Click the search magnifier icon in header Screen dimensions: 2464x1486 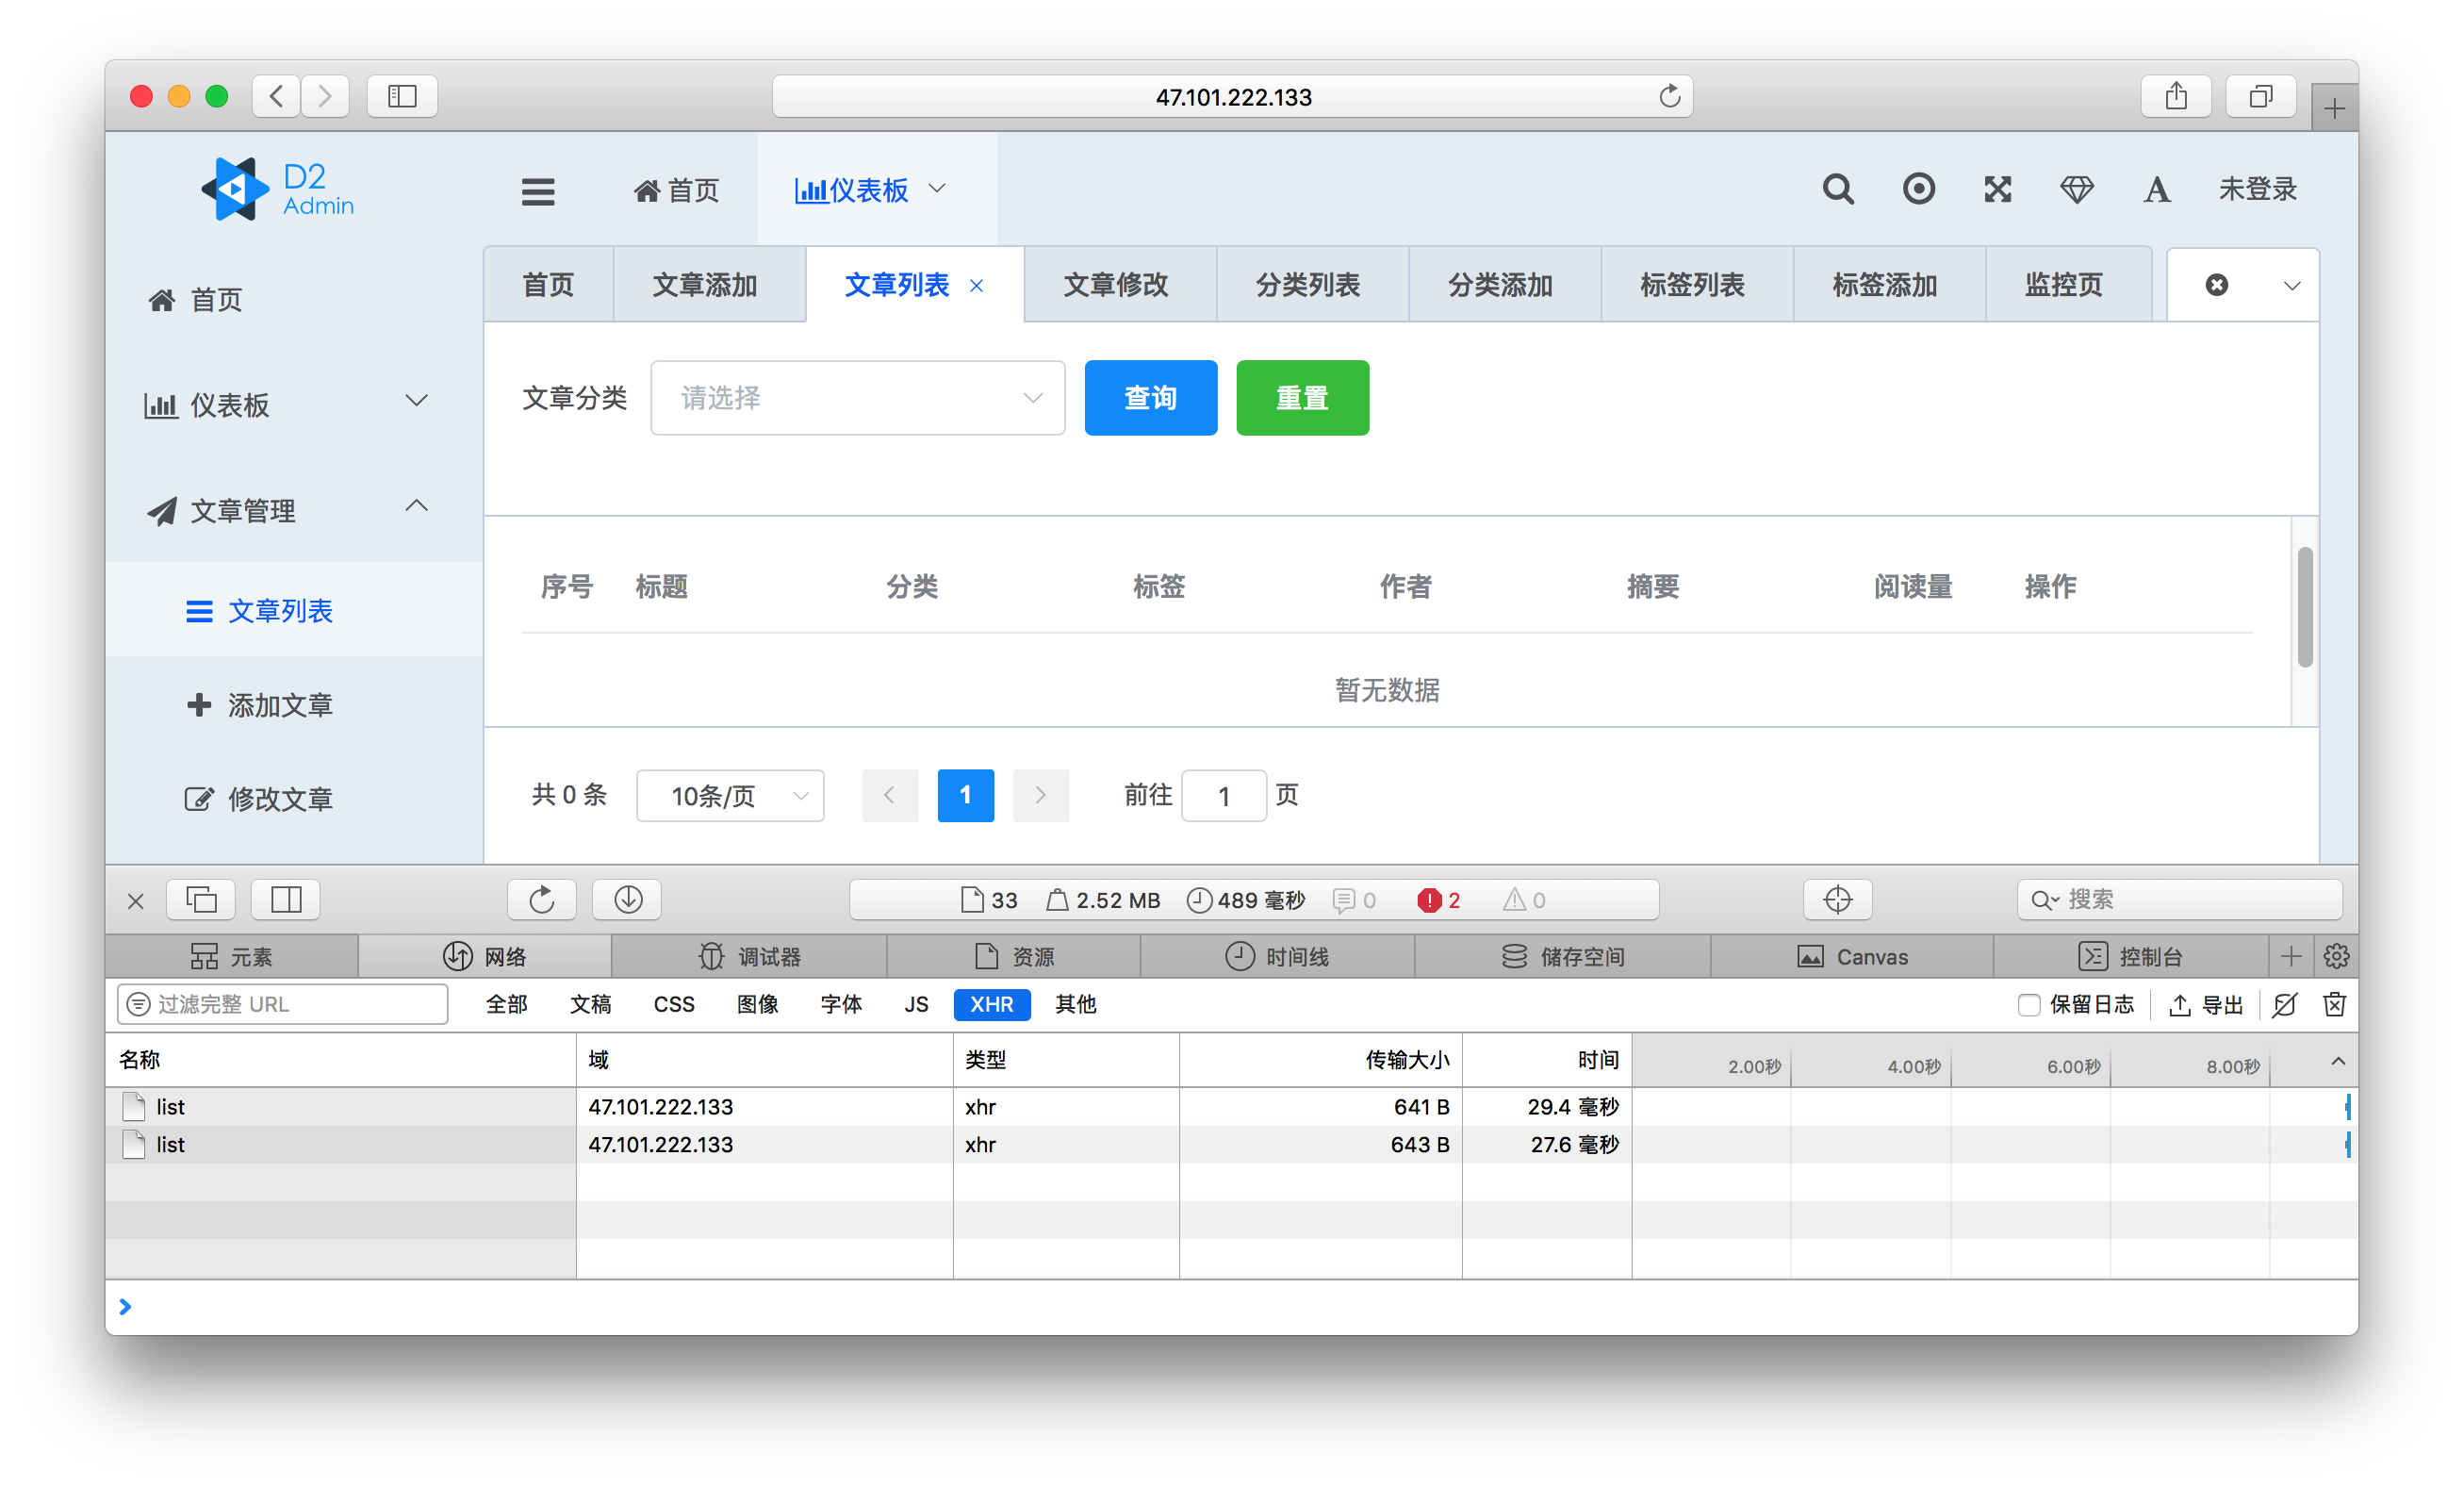click(x=1837, y=189)
